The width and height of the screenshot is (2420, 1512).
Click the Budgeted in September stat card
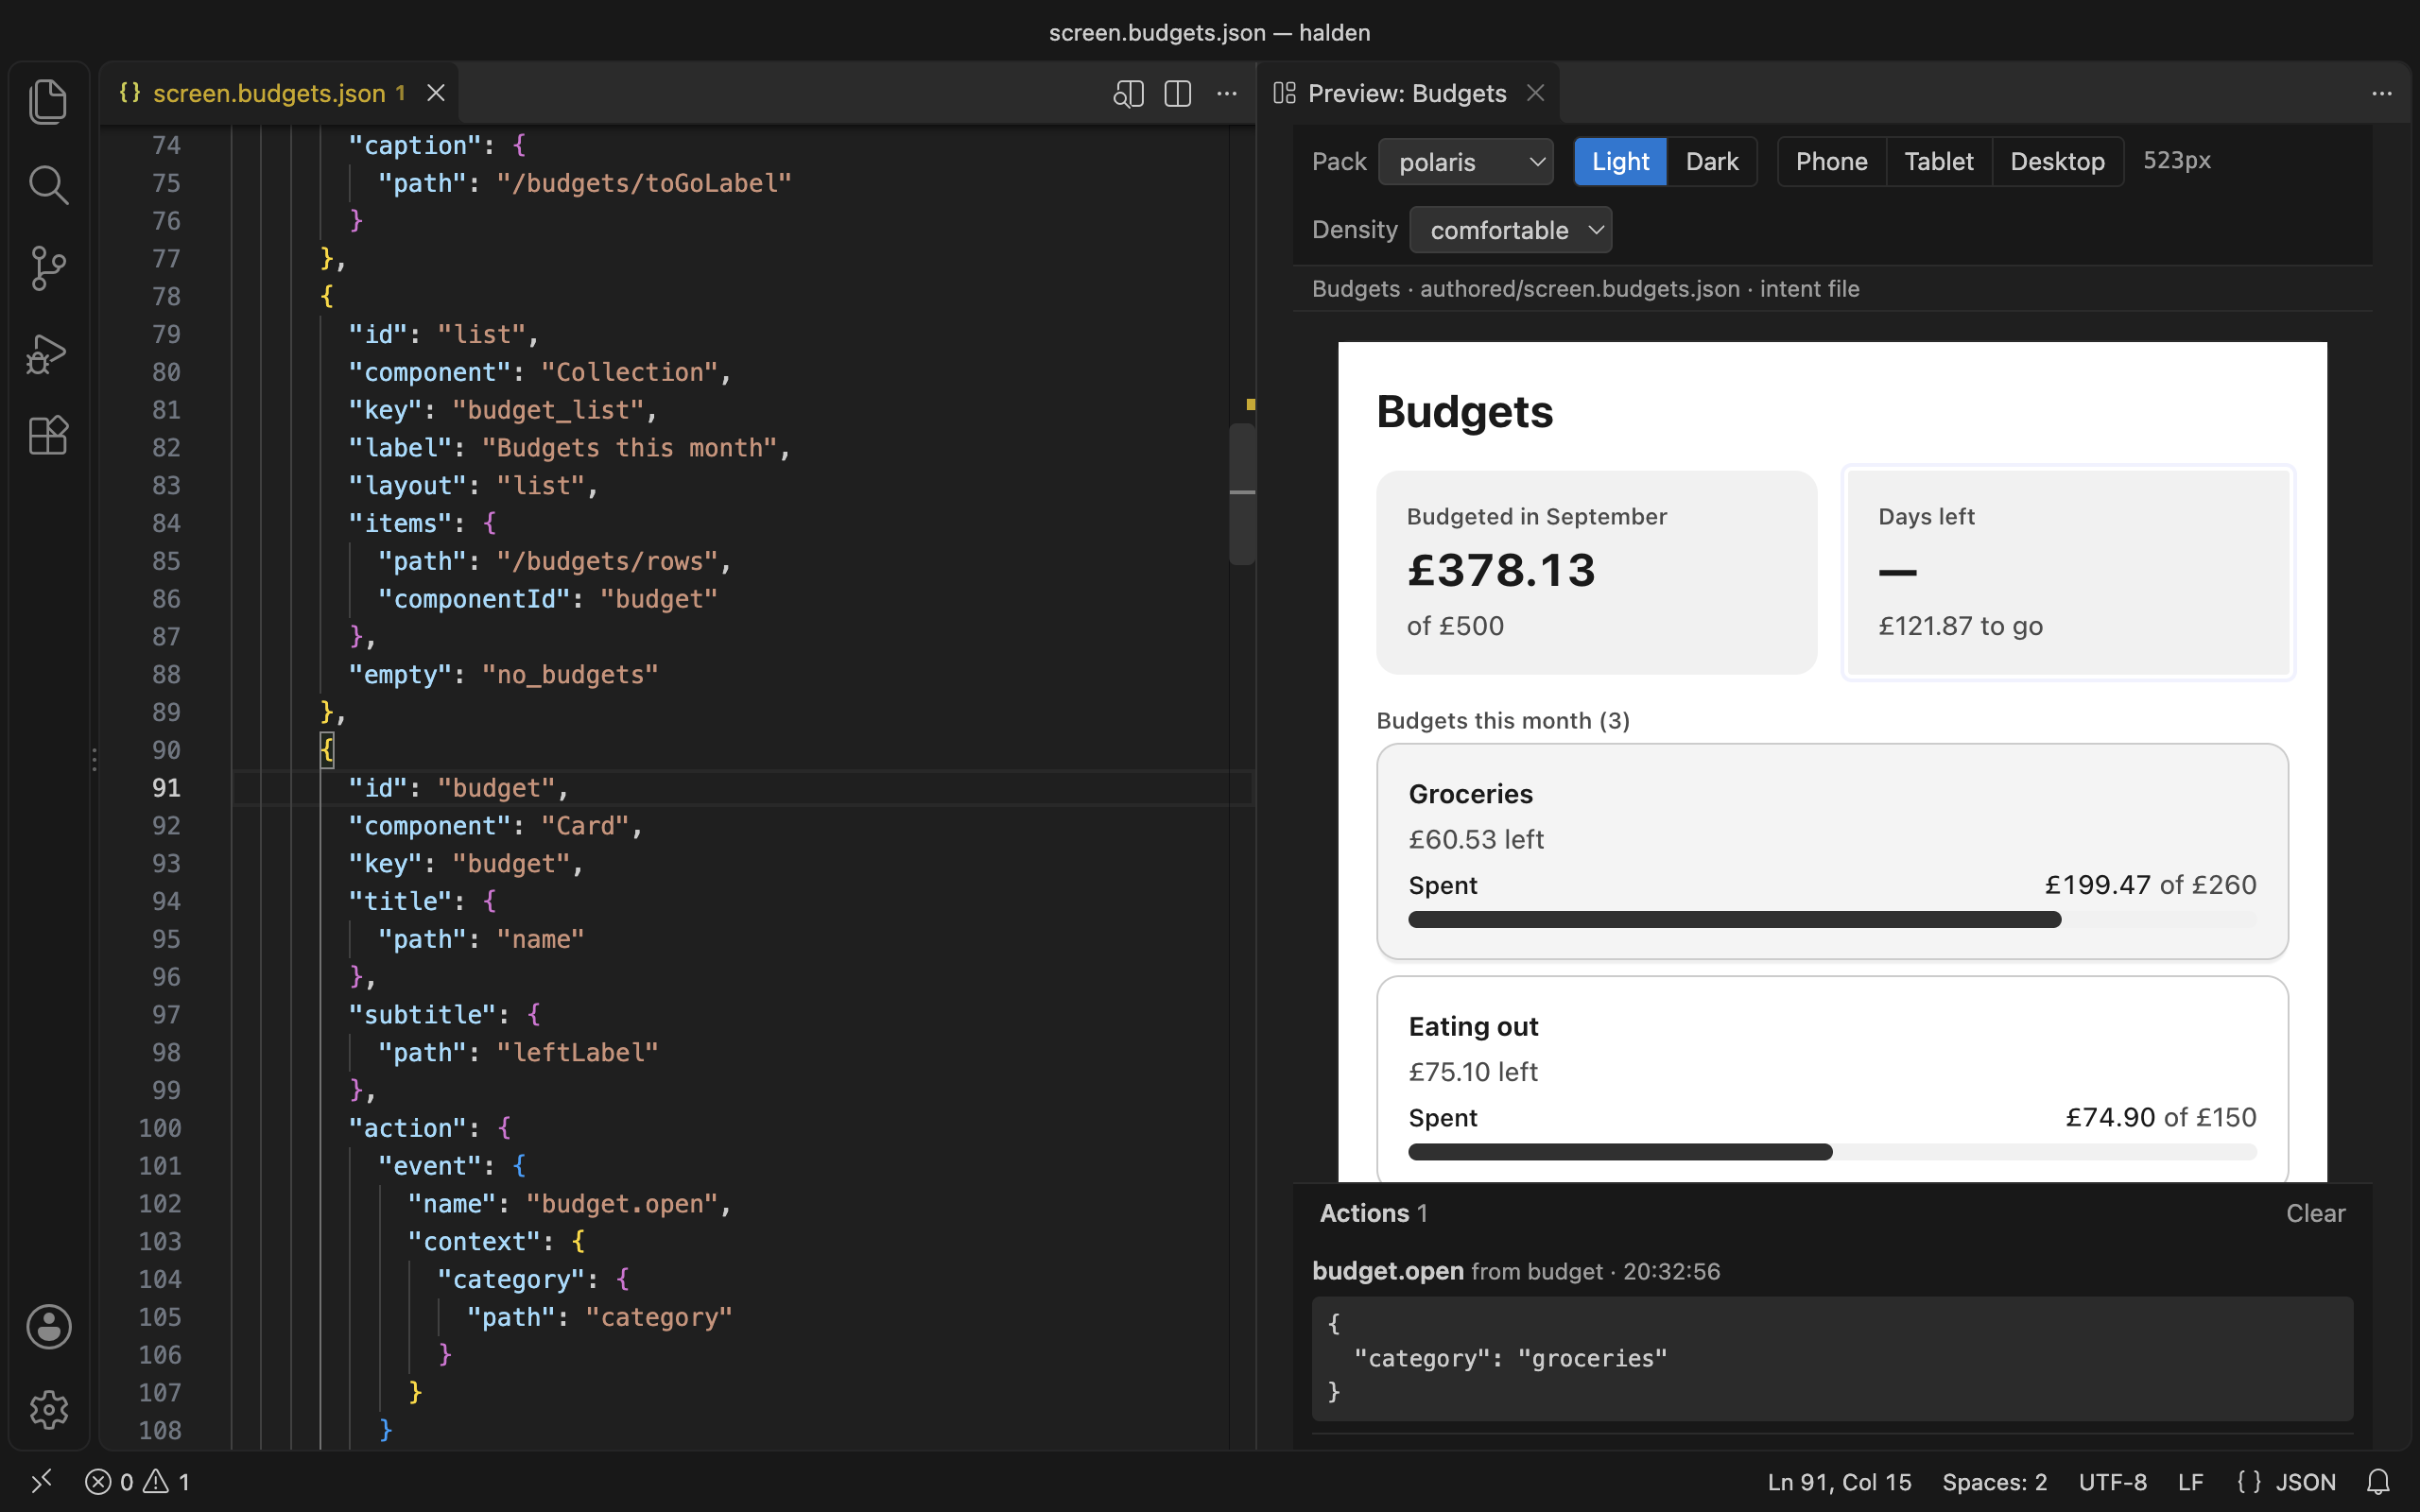1596,572
